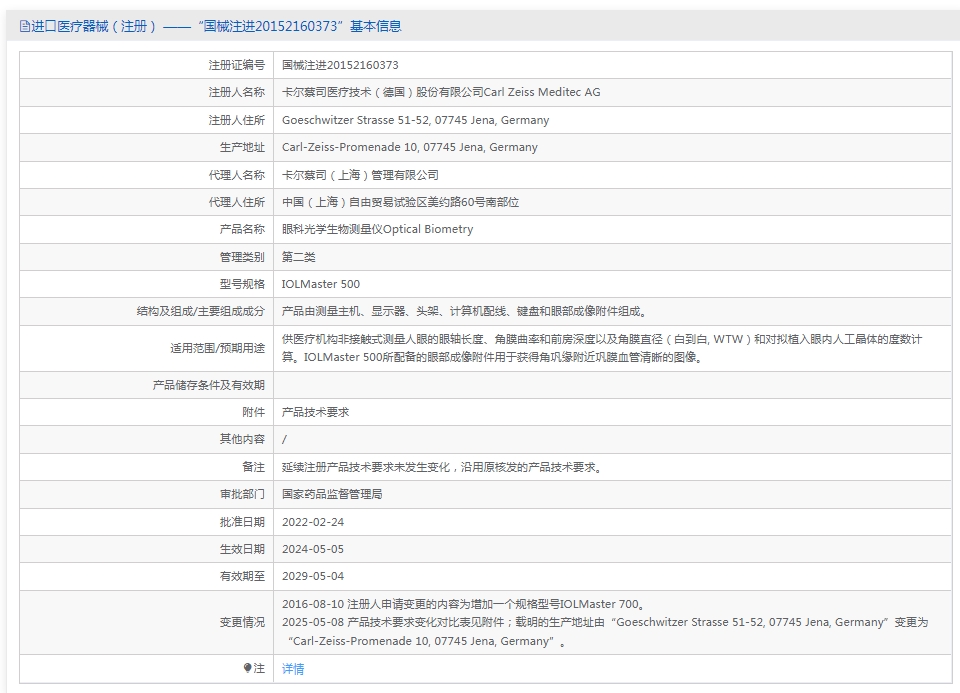Click the 生效日期 label

pos(242,549)
